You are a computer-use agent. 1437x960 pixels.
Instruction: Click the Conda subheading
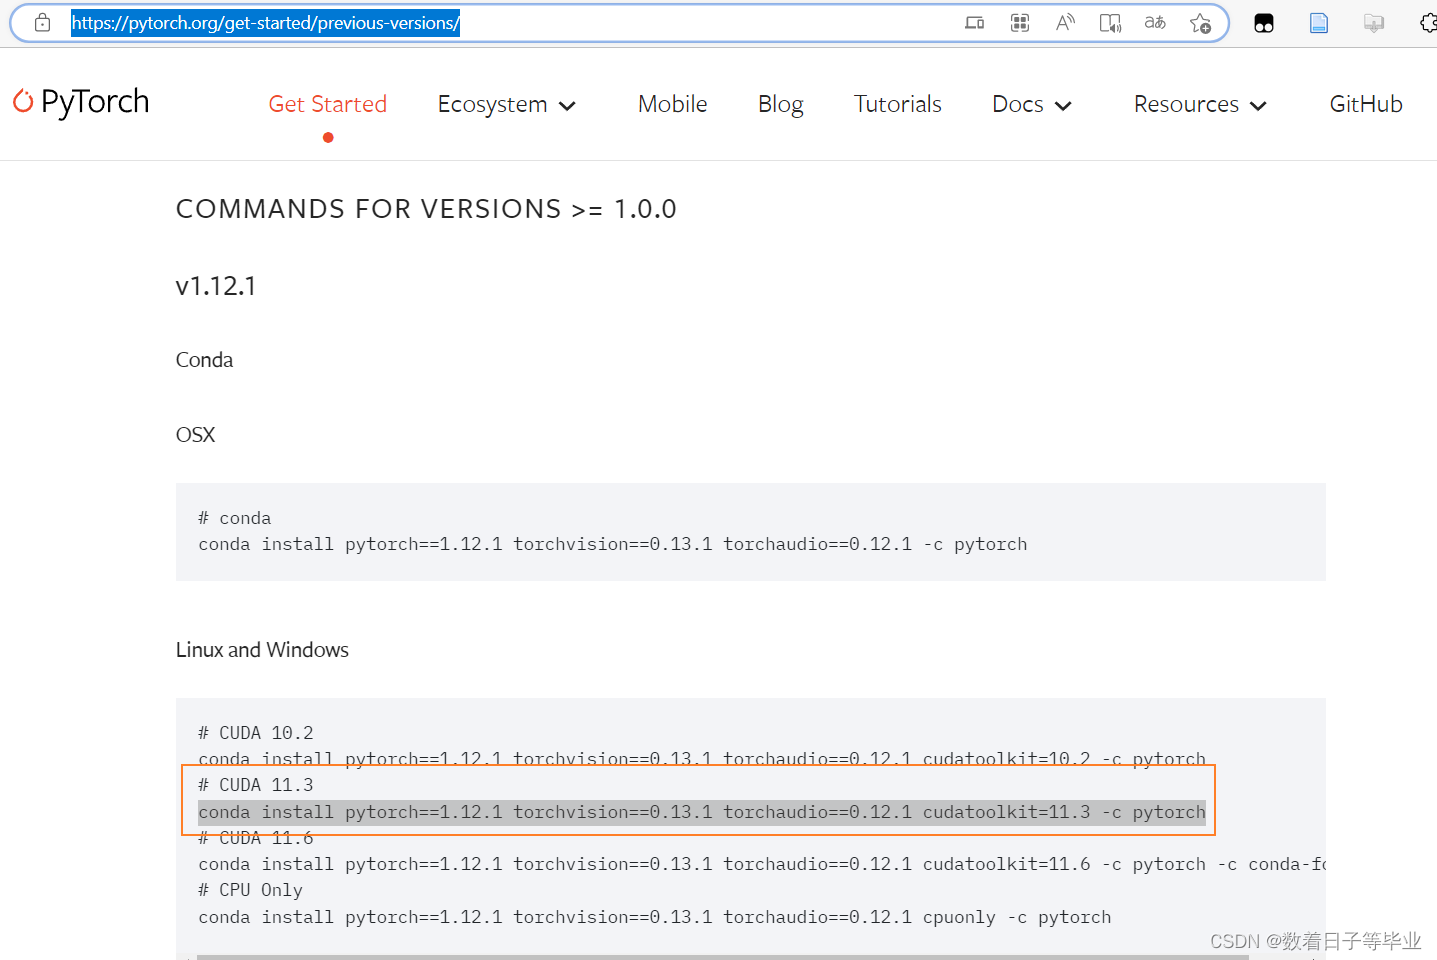pyautogui.click(x=204, y=360)
